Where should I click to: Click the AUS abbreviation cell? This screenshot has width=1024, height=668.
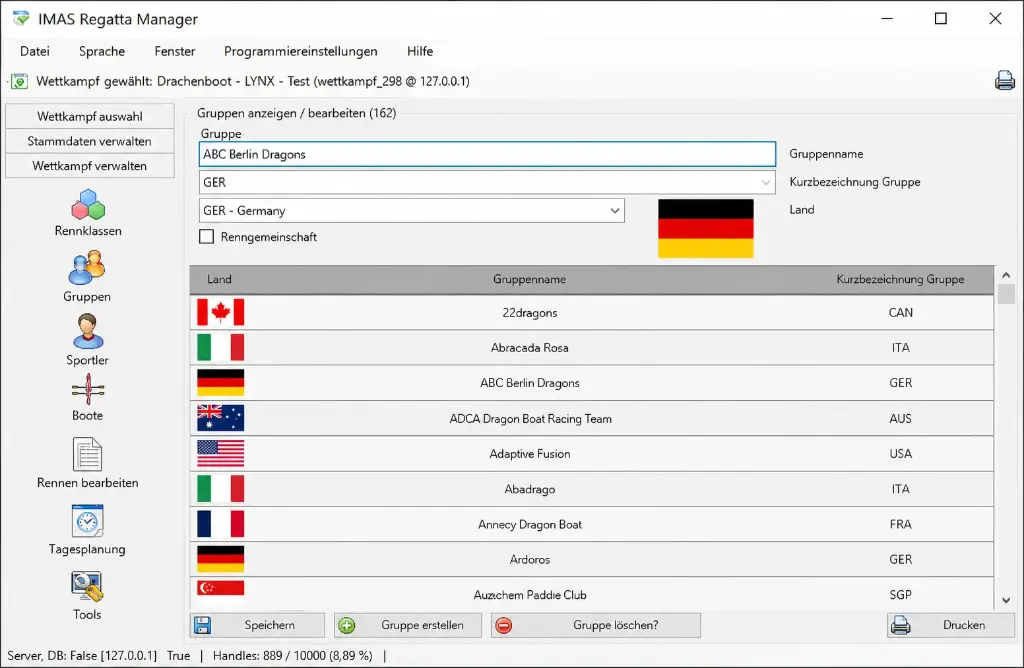(901, 419)
